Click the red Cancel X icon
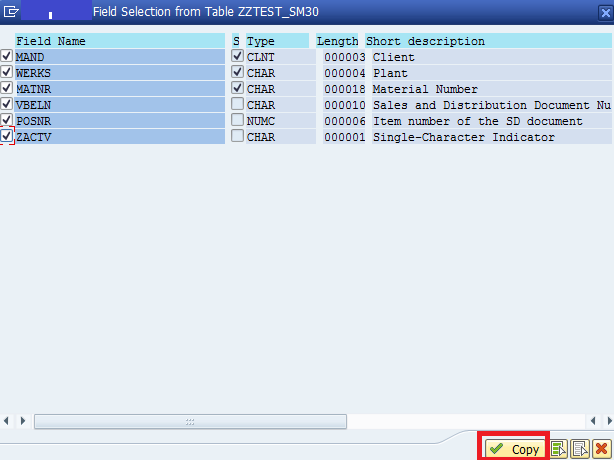The width and height of the screenshot is (614, 460). 601,449
